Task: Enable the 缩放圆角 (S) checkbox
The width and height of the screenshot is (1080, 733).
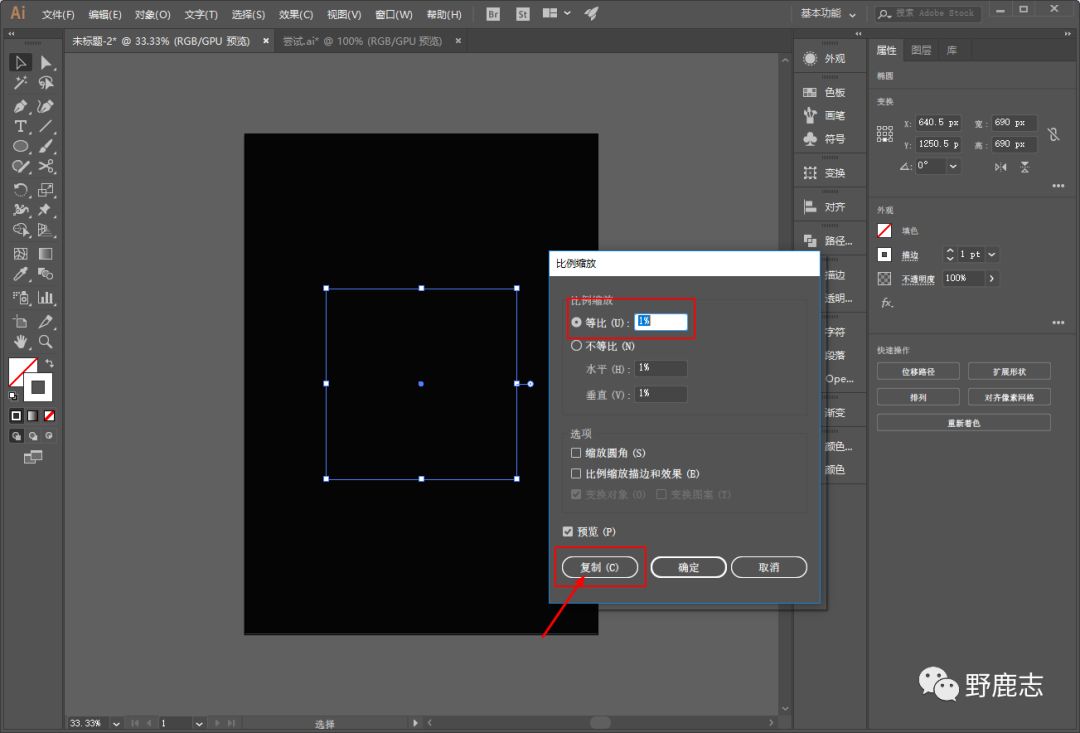Action: coord(576,453)
